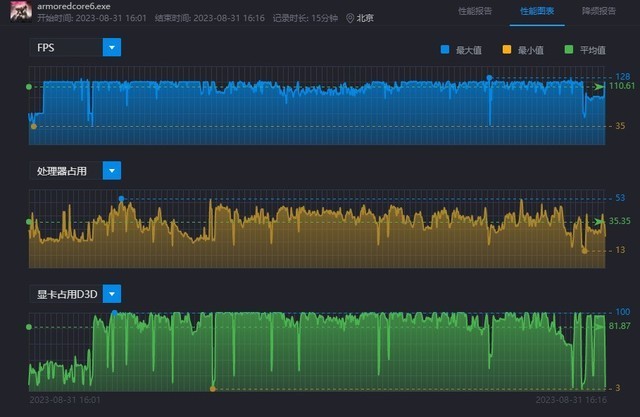Click the start time 2023-08-31 16:01 in header
This screenshot has width=640, height=417.
pyautogui.click(x=92, y=18)
